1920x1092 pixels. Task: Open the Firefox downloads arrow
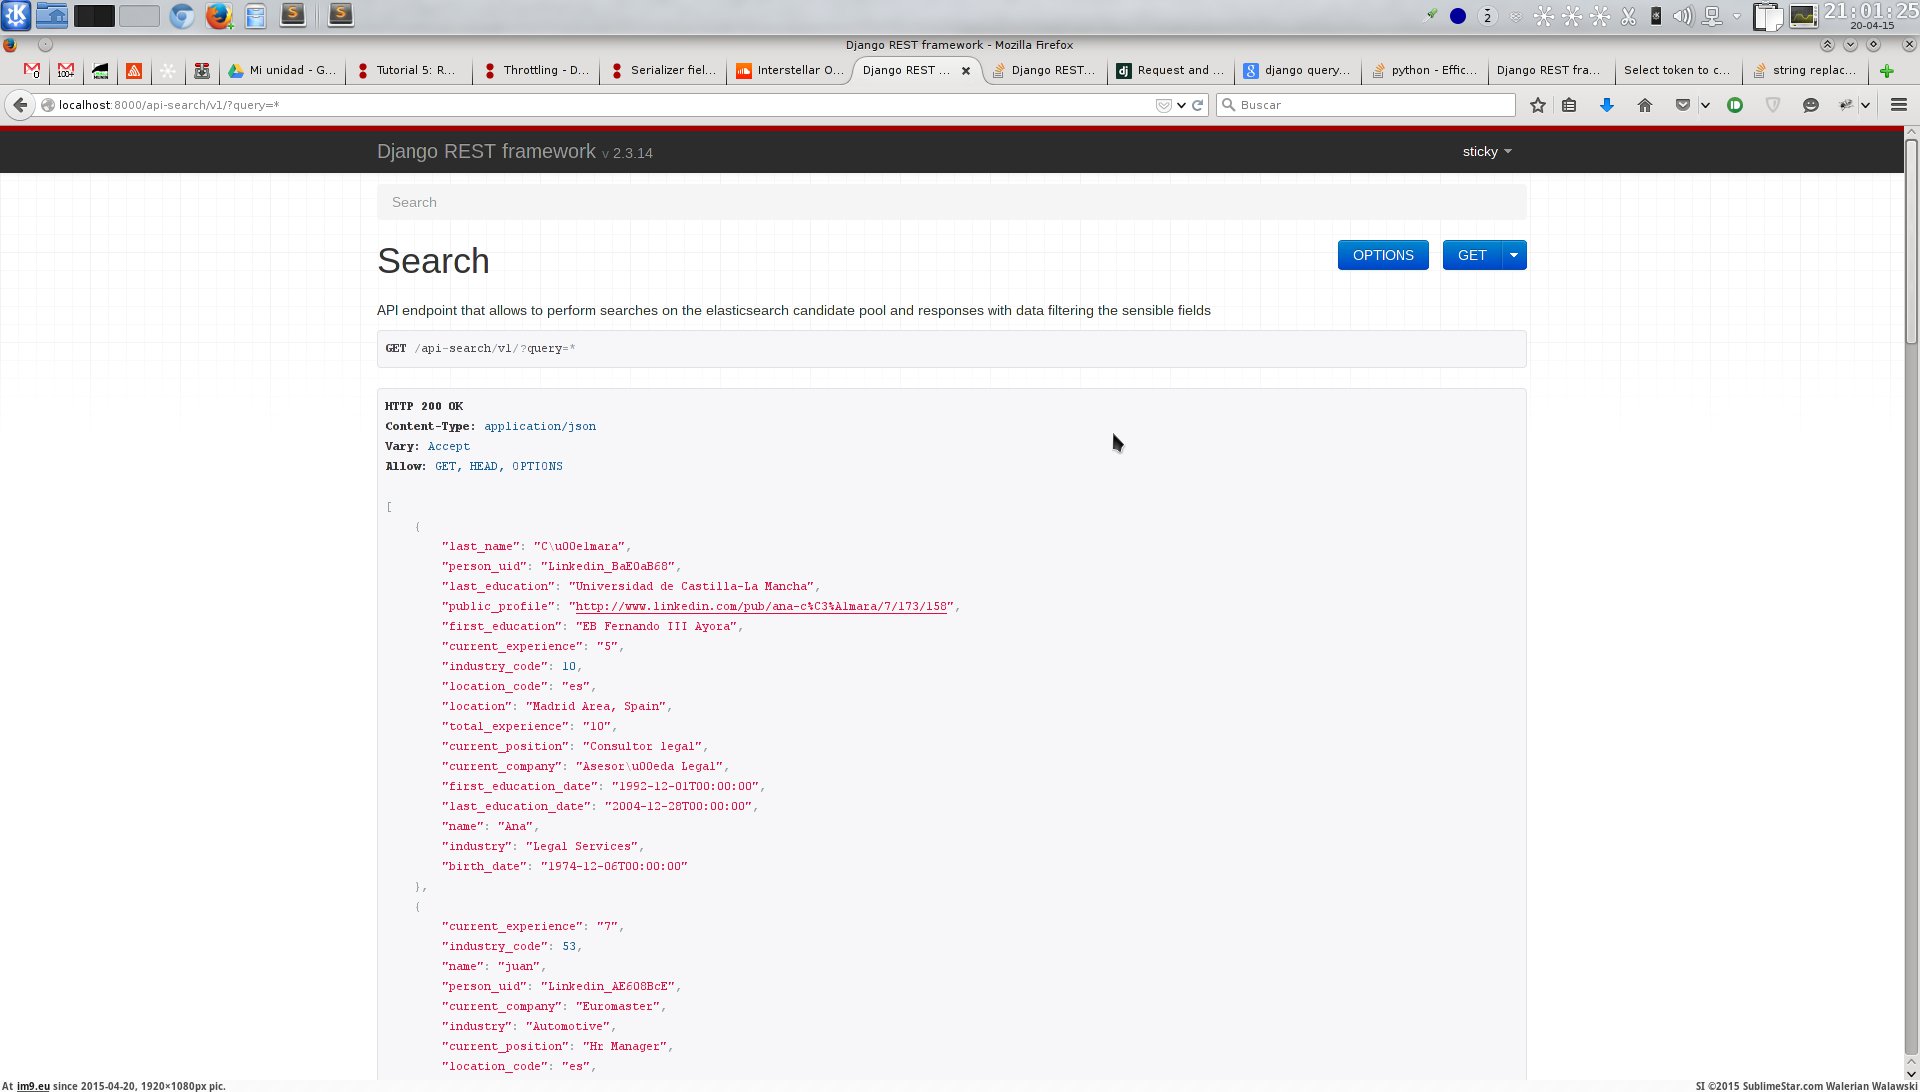coord(1607,105)
